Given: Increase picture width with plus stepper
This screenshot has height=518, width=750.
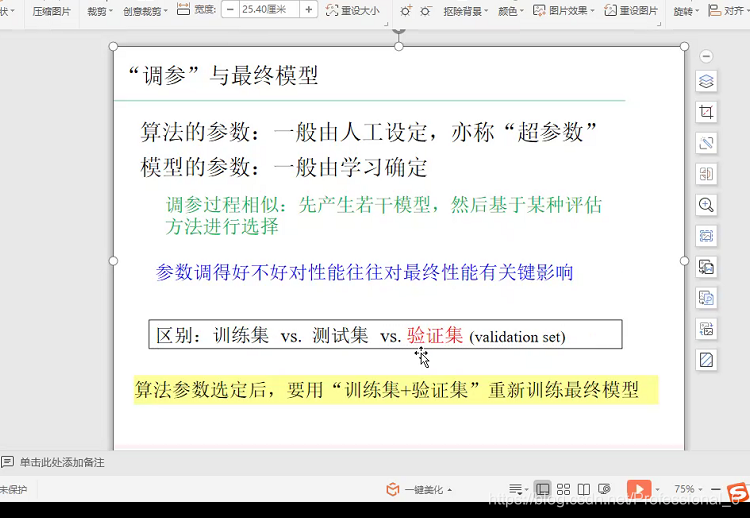Looking at the screenshot, I should click(x=309, y=10).
